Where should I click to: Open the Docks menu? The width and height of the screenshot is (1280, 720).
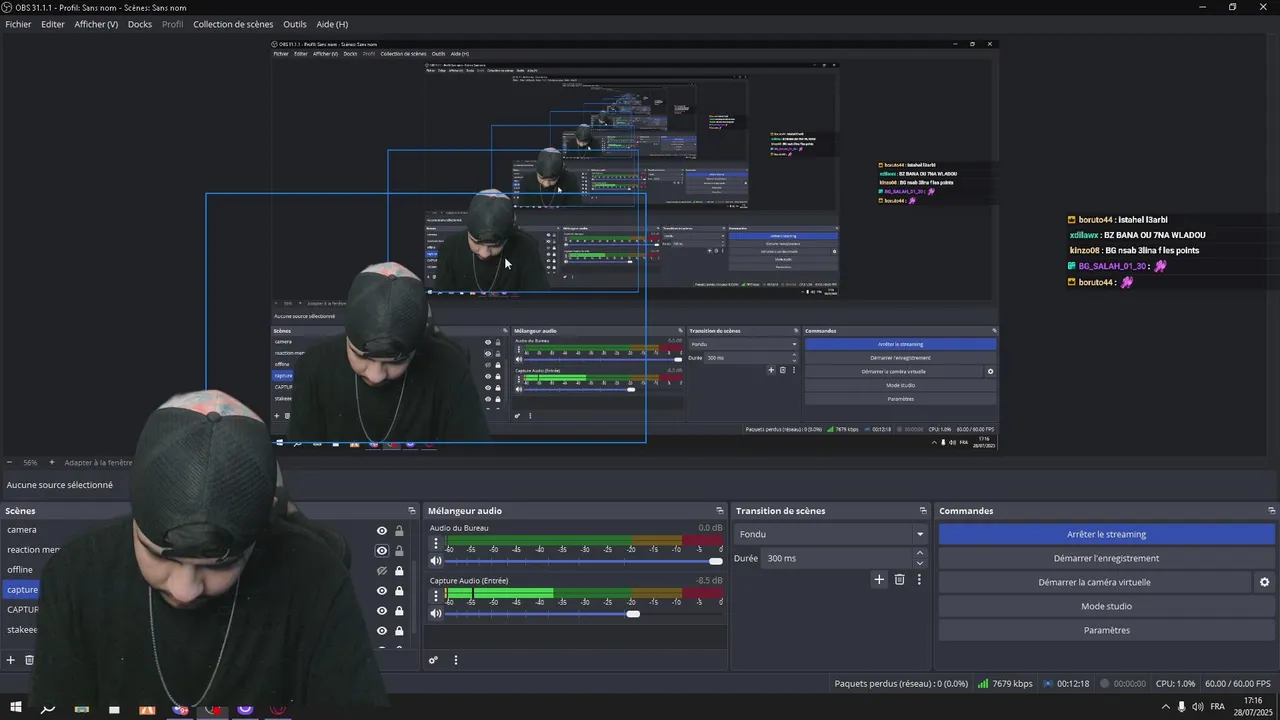140,24
